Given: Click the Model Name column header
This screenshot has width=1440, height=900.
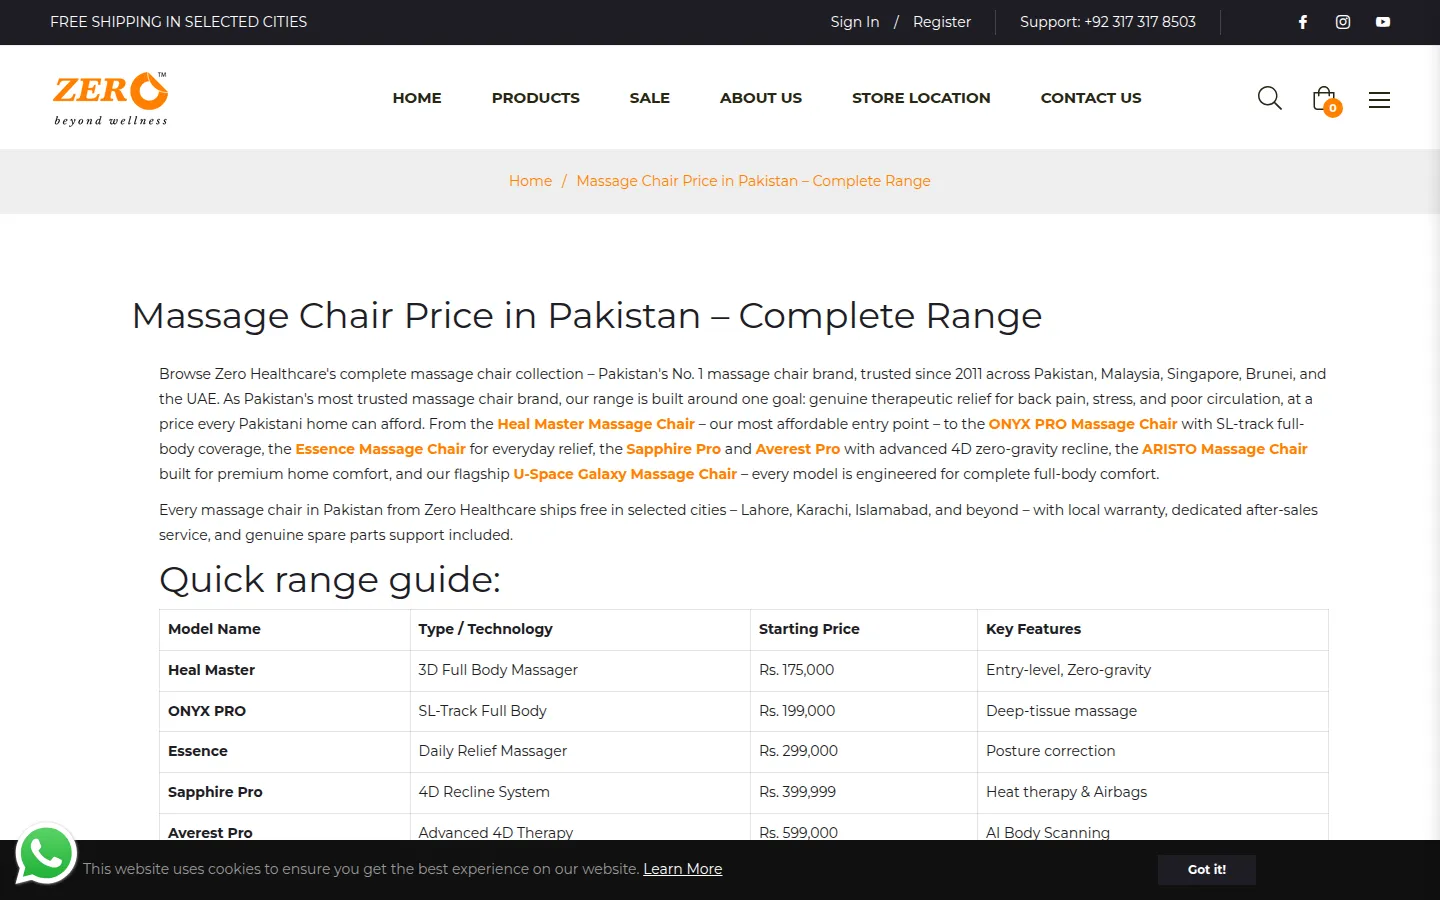Looking at the screenshot, I should 285,630.
